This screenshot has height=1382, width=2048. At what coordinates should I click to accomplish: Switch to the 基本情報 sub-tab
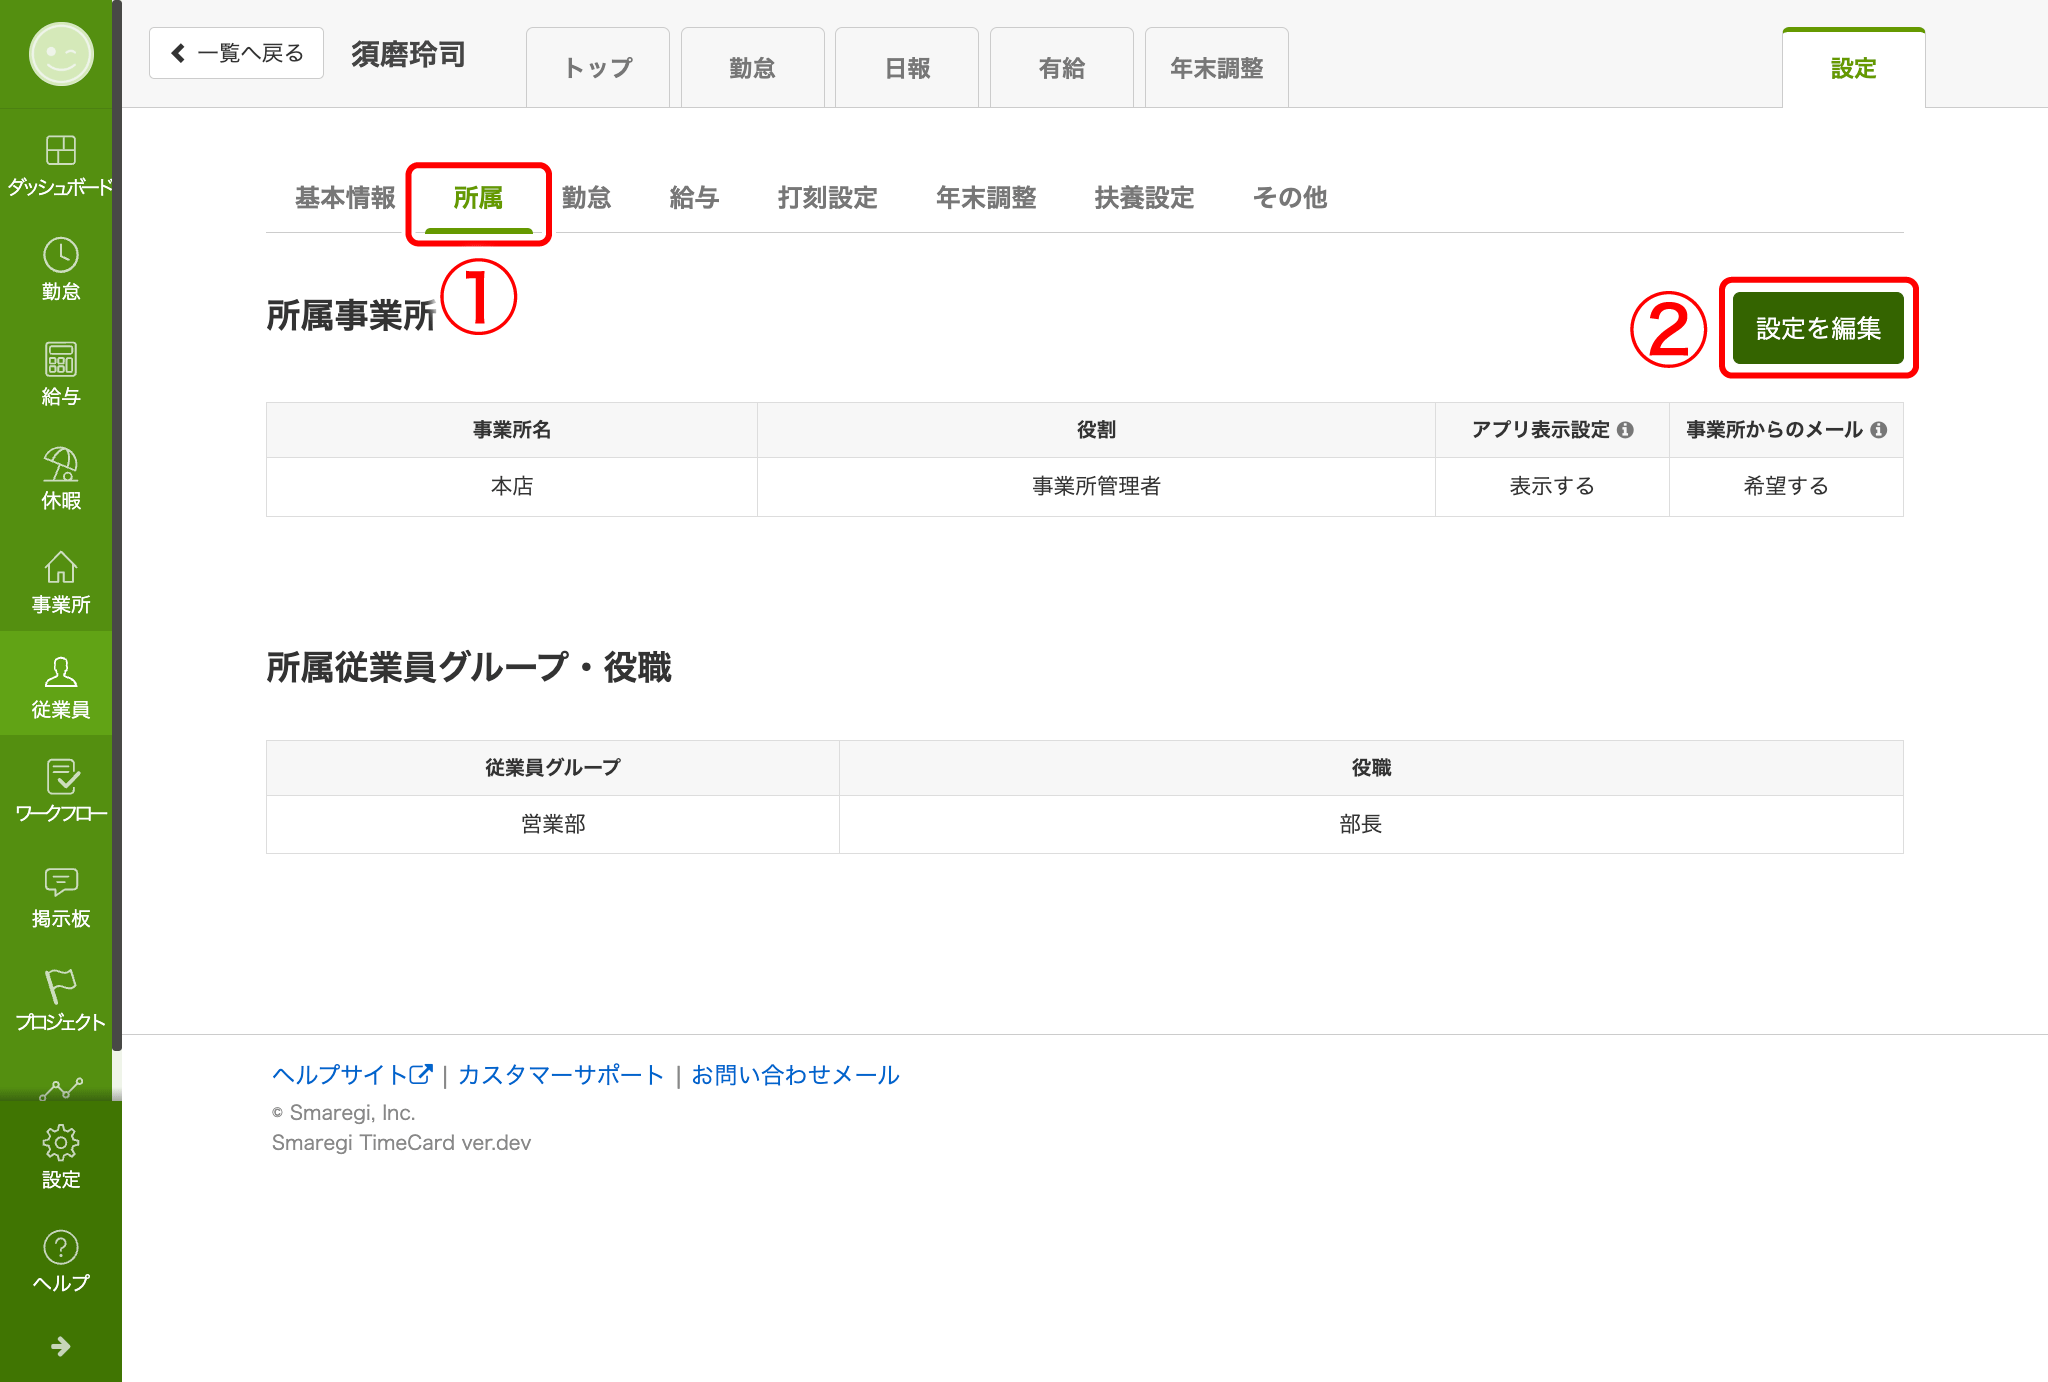coord(345,198)
